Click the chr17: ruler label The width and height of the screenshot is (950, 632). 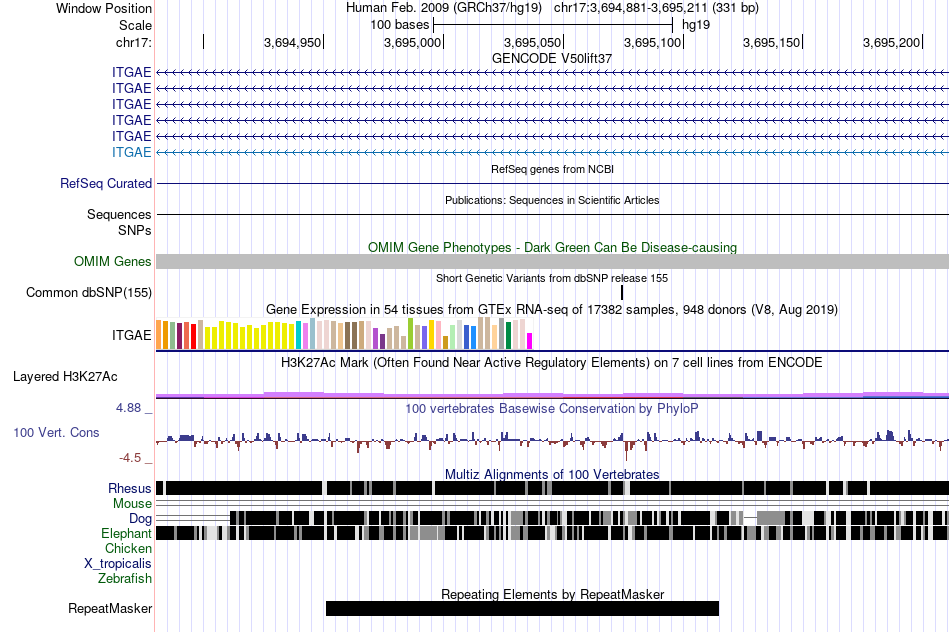(x=133, y=42)
